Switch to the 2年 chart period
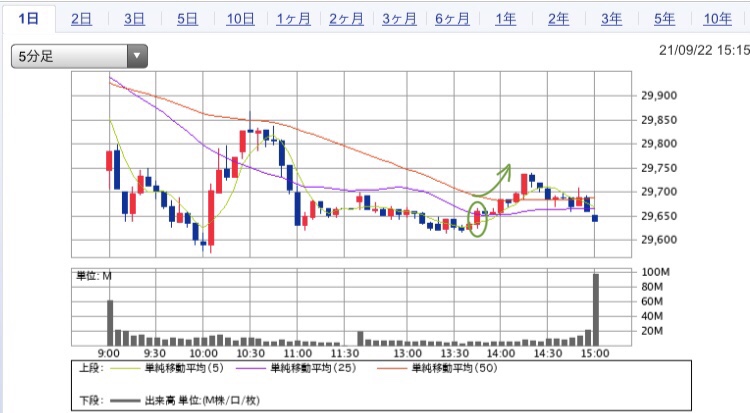This screenshot has width=750, height=413. click(x=559, y=19)
